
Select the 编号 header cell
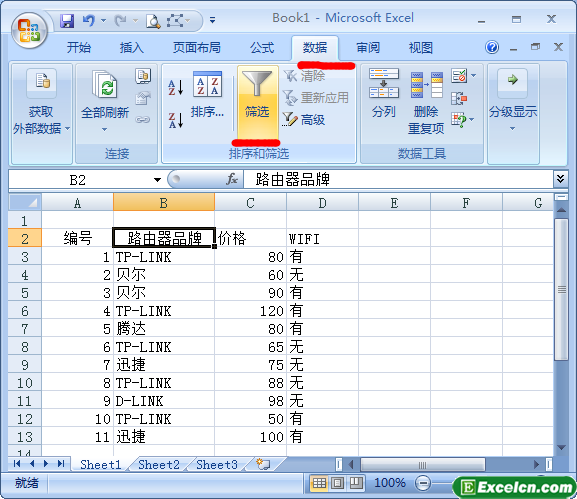click(77, 238)
